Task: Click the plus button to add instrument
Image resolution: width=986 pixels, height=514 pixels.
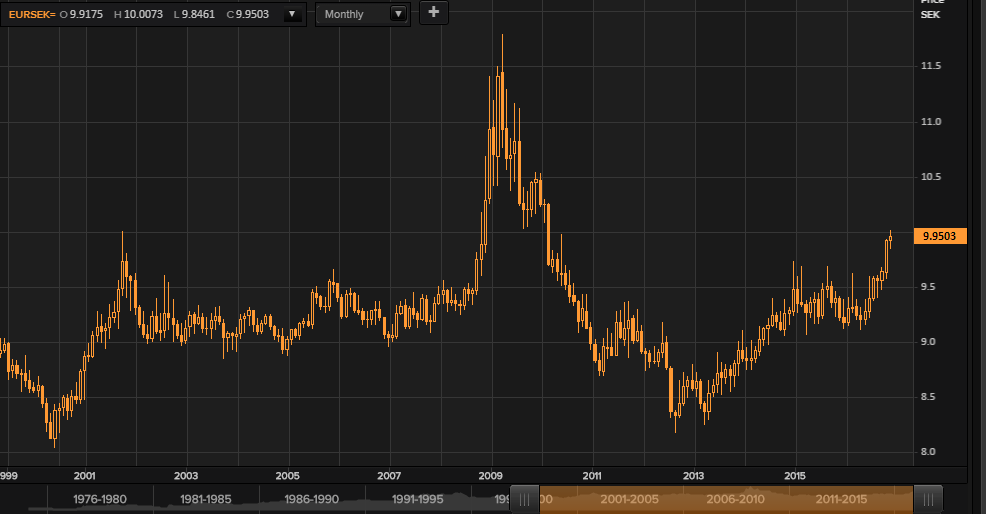Action: (x=433, y=13)
